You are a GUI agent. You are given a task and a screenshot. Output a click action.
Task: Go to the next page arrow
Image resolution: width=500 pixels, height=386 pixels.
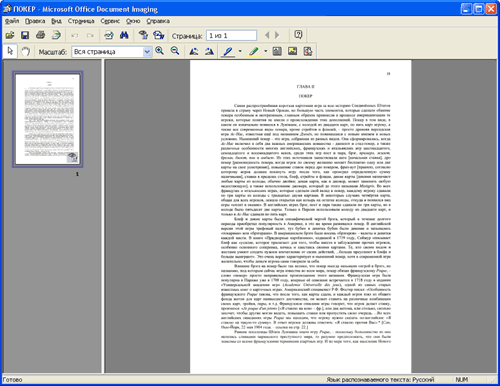tap(277, 35)
